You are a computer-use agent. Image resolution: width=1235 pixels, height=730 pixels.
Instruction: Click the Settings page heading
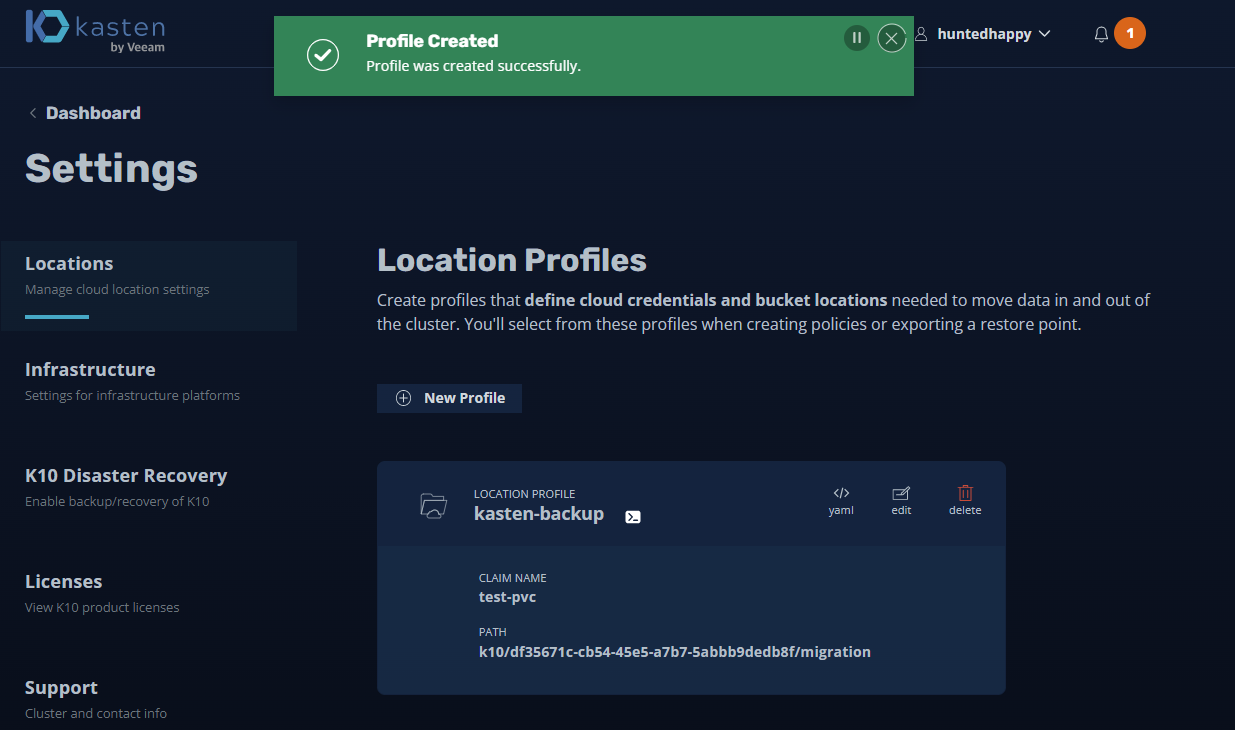click(111, 168)
